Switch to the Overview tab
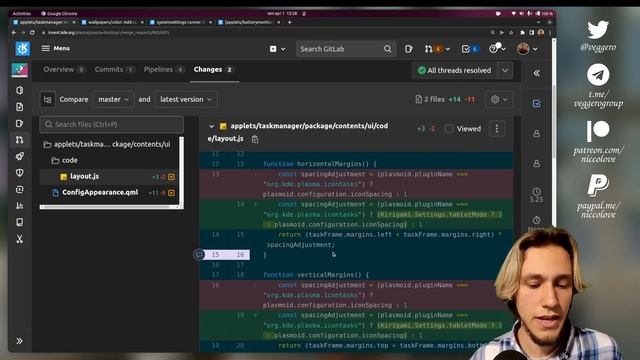The height and width of the screenshot is (360, 640). click(x=64, y=69)
